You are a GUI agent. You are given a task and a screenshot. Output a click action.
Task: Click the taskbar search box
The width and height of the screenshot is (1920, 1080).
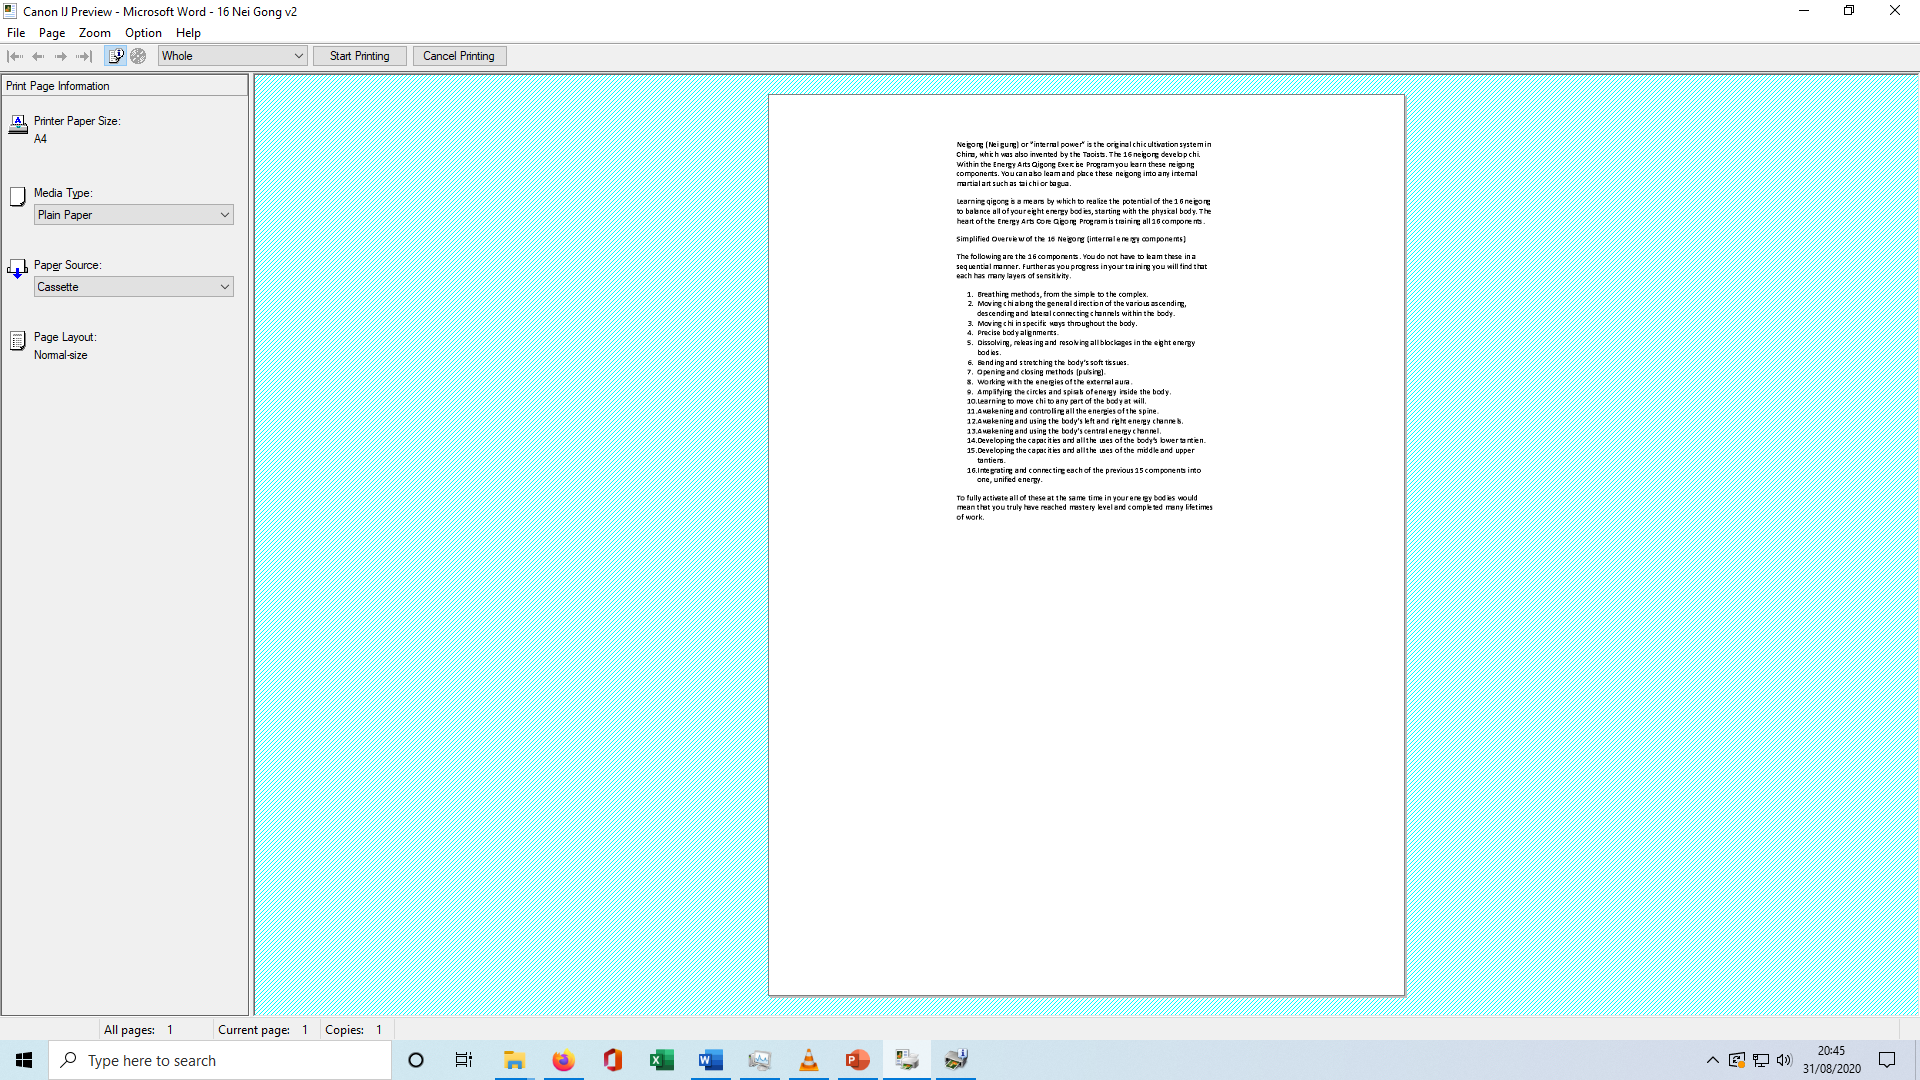click(x=220, y=1060)
